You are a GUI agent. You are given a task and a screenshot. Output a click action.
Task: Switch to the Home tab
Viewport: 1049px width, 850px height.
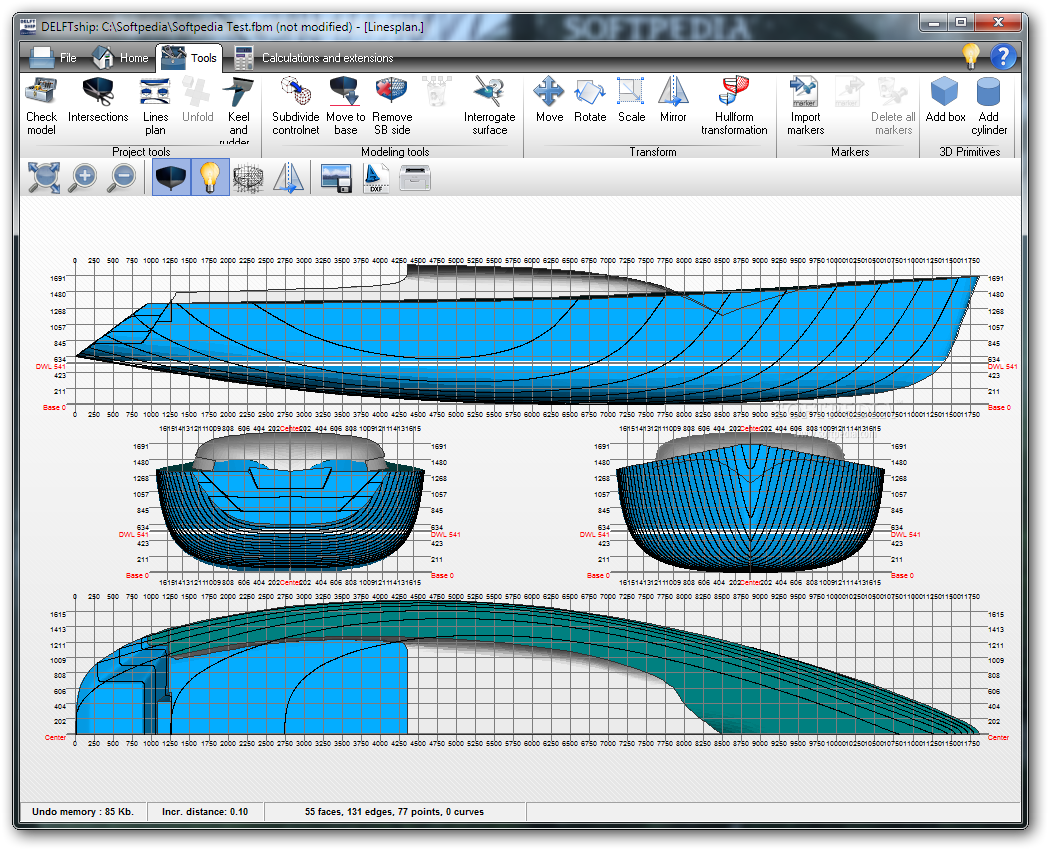click(x=120, y=58)
